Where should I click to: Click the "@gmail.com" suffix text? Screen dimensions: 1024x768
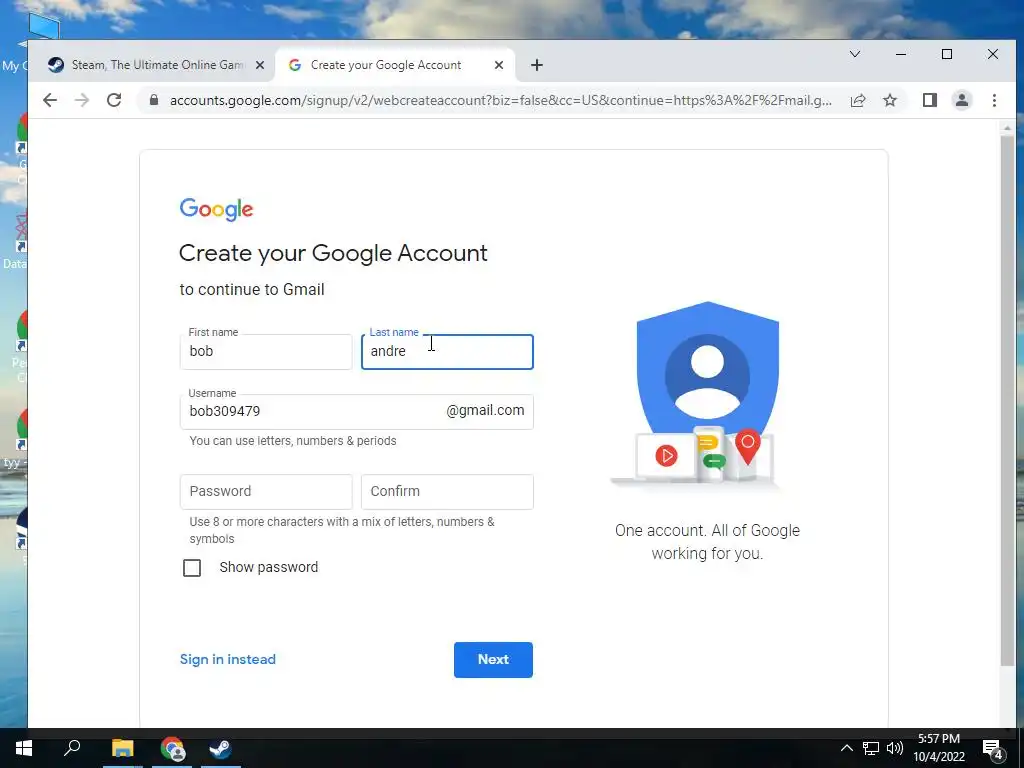[x=485, y=410]
